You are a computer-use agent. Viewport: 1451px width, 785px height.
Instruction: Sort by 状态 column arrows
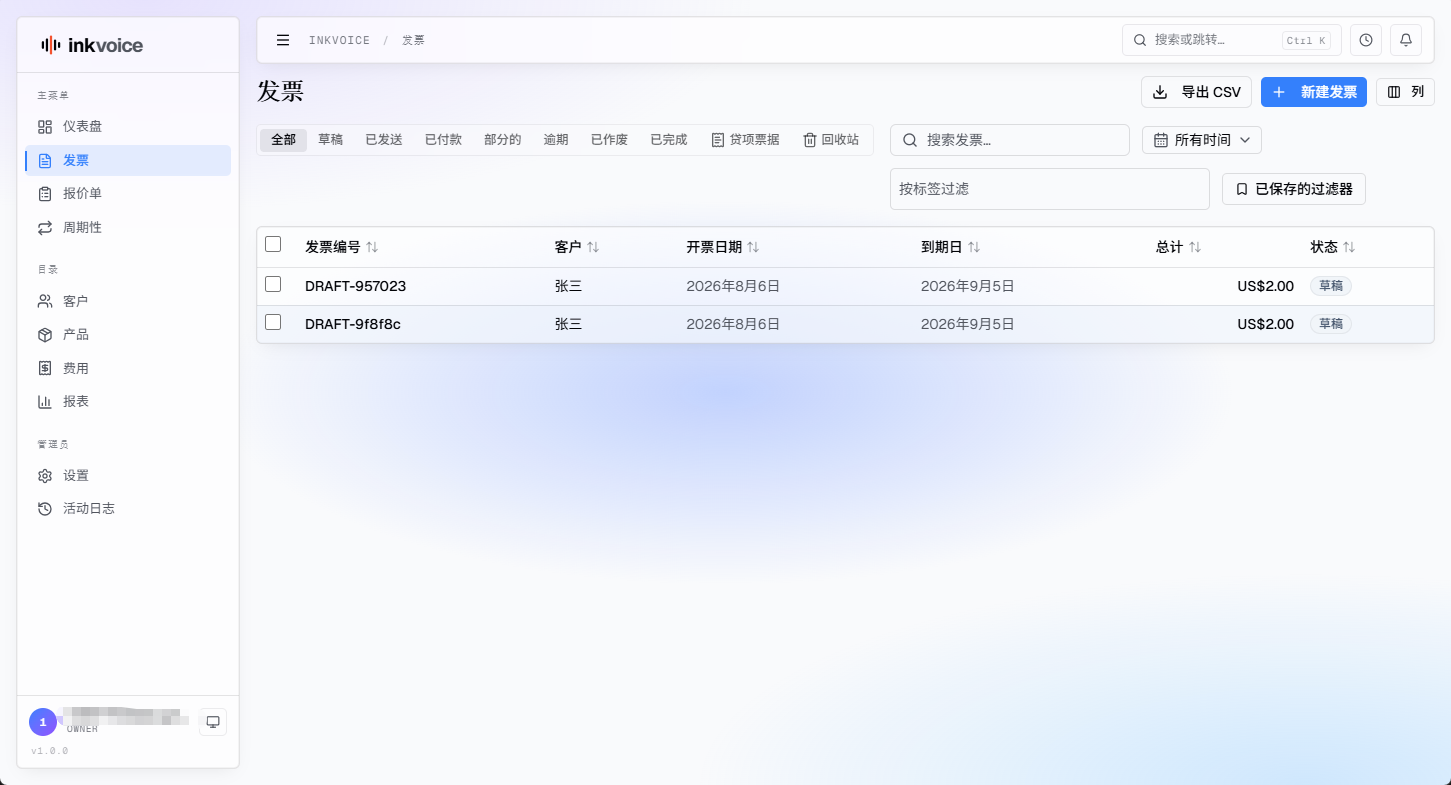[1349, 247]
